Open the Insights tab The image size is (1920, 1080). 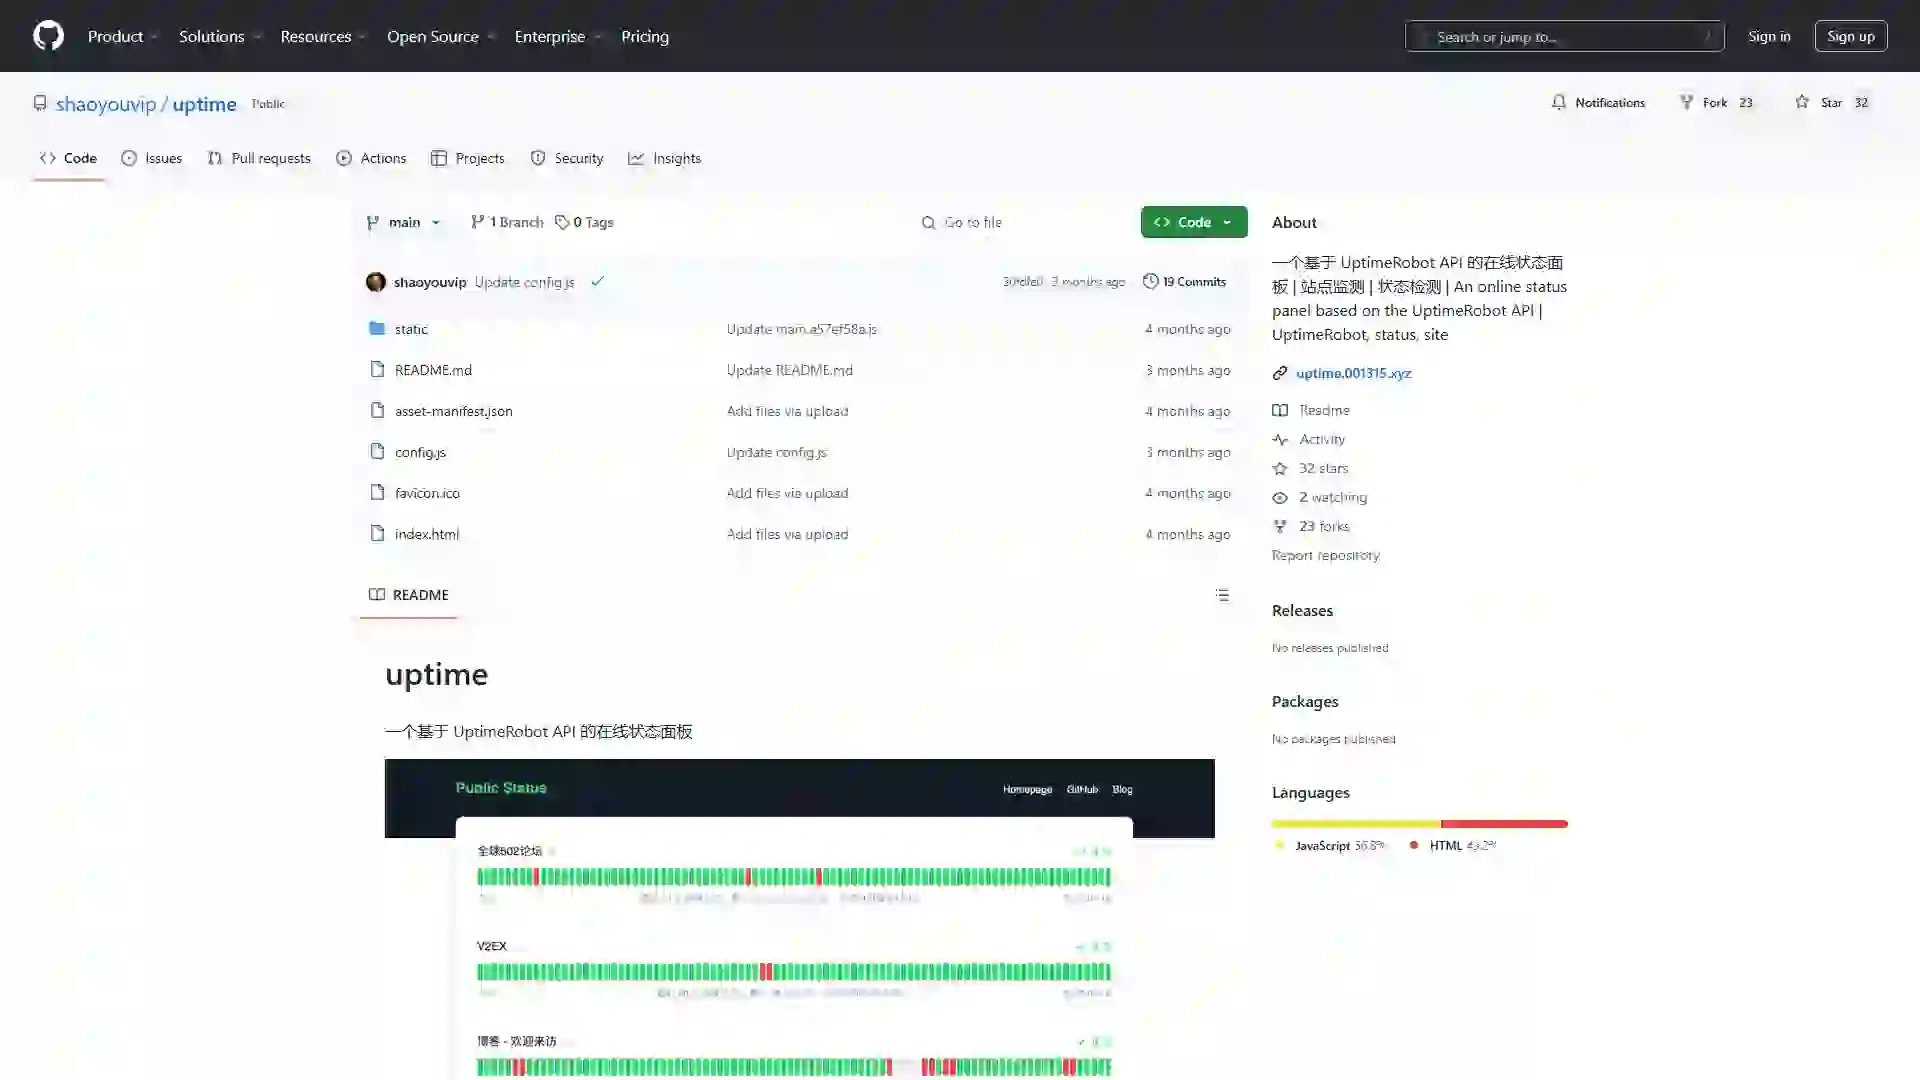point(664,158)
